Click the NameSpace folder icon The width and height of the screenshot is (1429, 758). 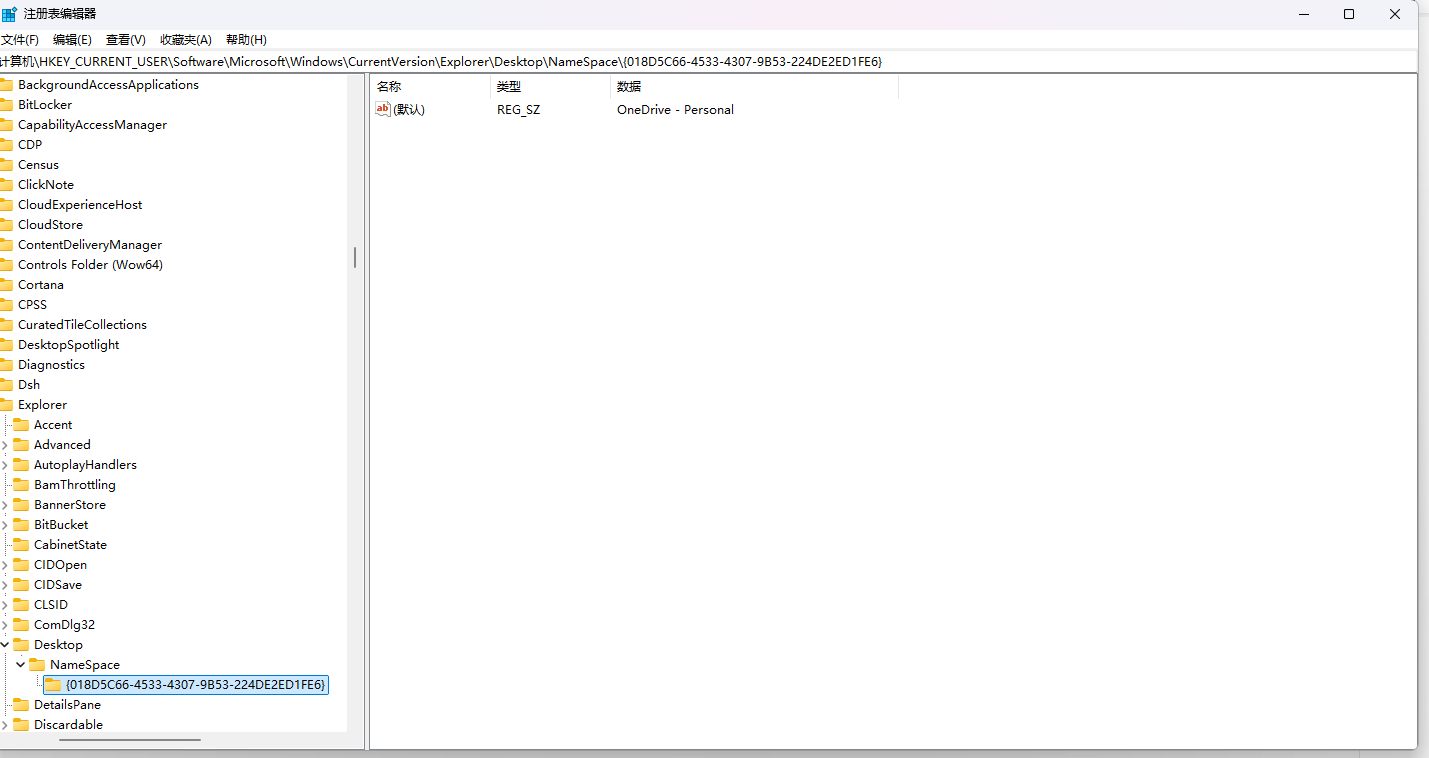[37, 665]
